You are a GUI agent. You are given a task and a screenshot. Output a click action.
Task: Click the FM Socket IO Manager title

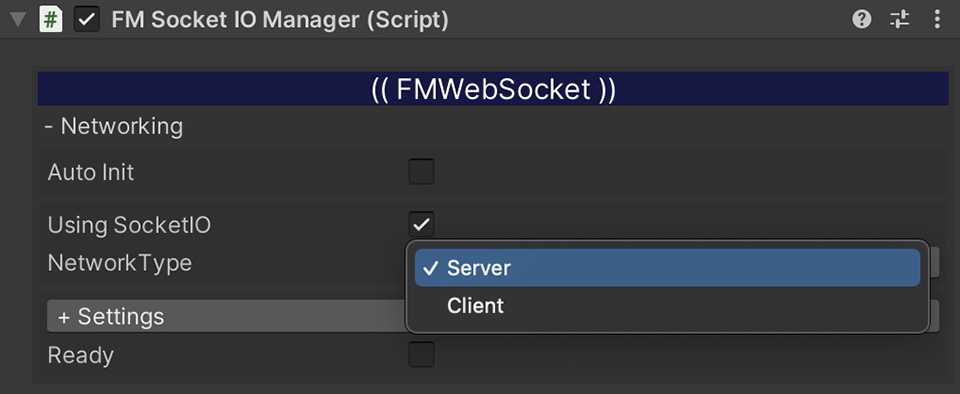(x=280, y=20)
